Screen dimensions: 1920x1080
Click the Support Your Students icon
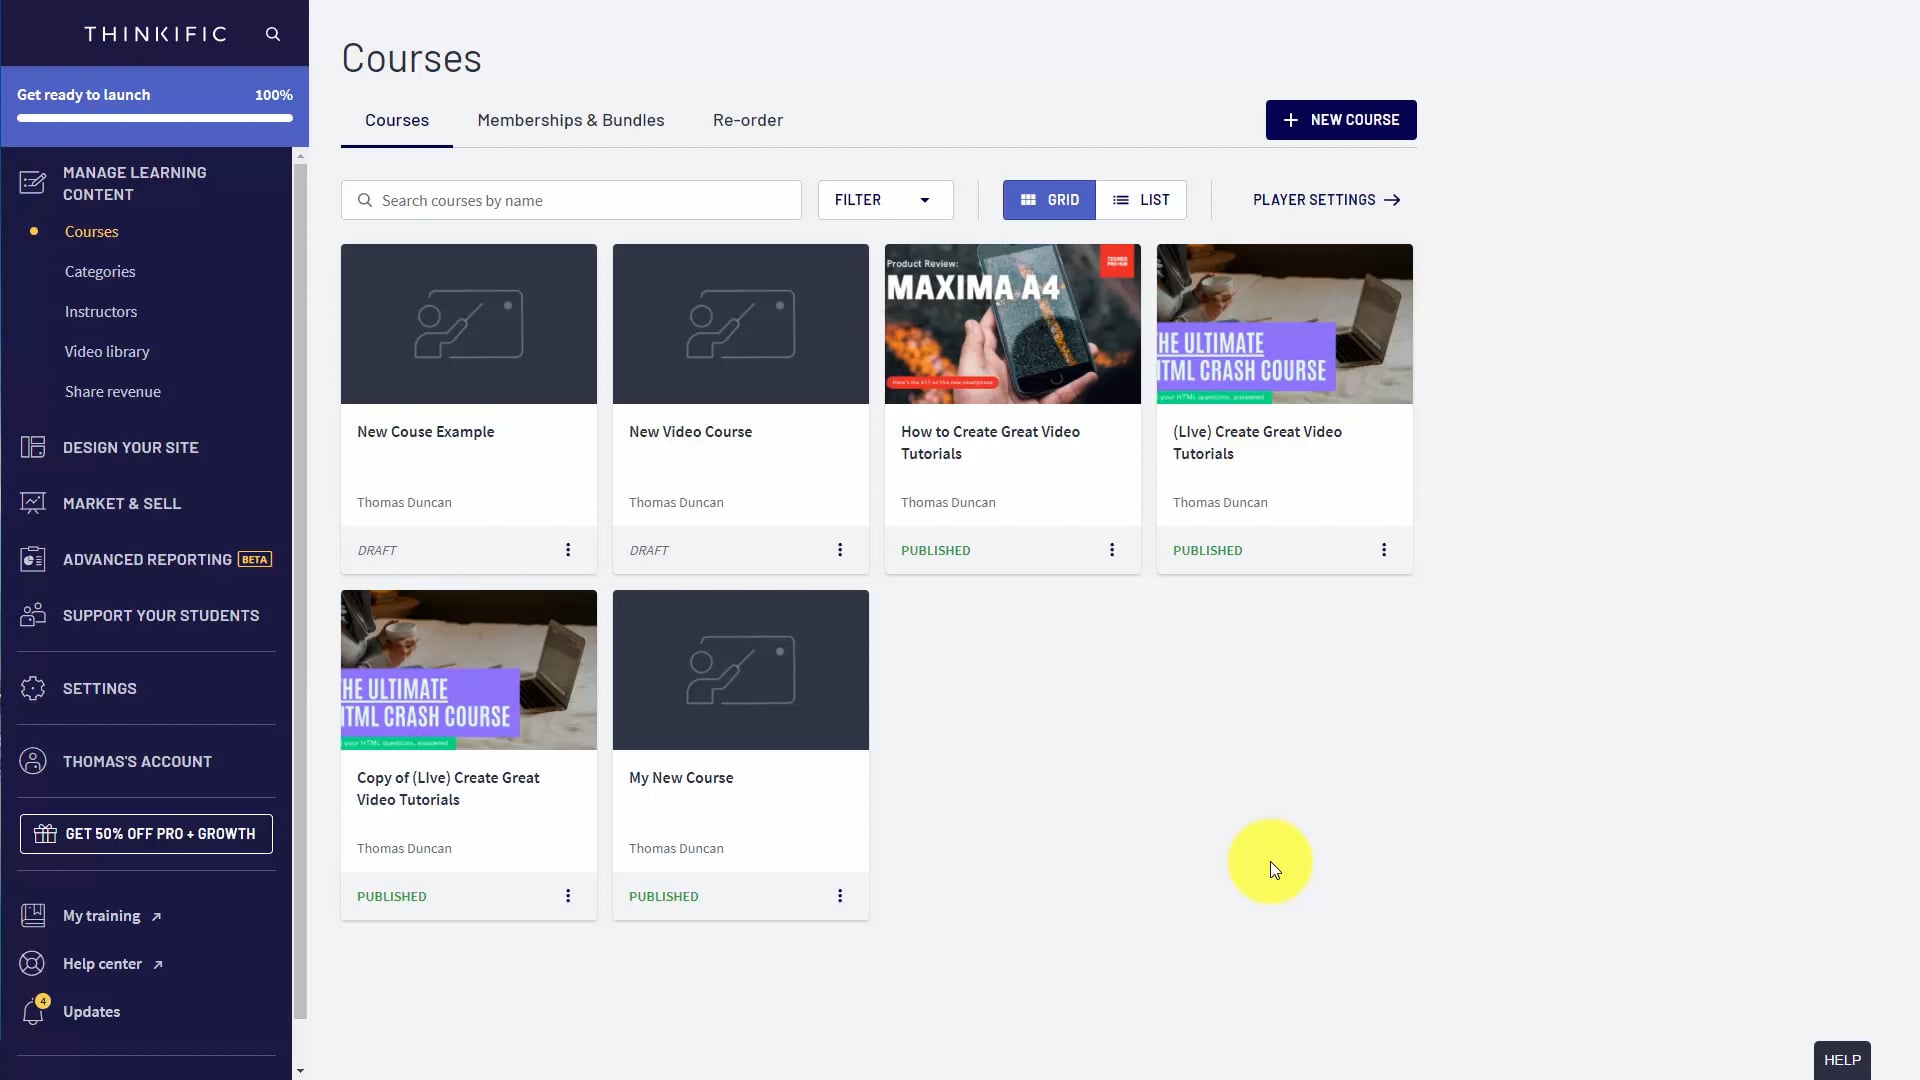[x=33, y=615]
